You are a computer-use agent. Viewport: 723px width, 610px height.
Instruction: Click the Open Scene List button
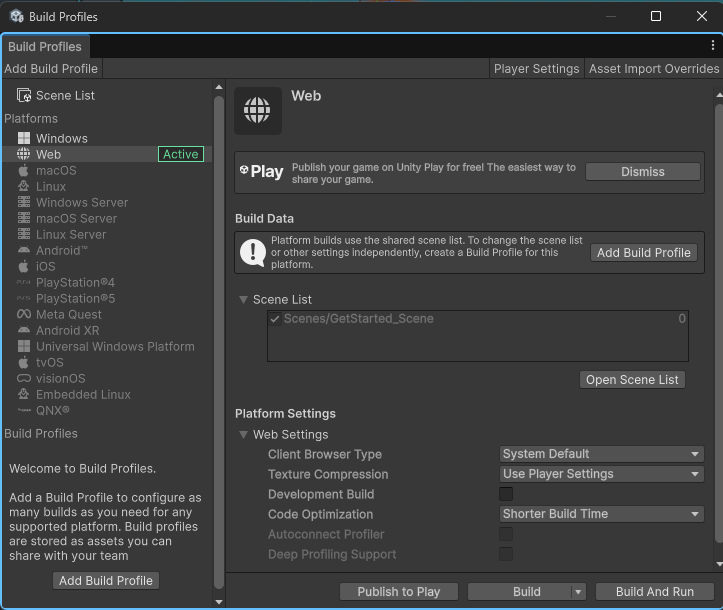[632, 379]
